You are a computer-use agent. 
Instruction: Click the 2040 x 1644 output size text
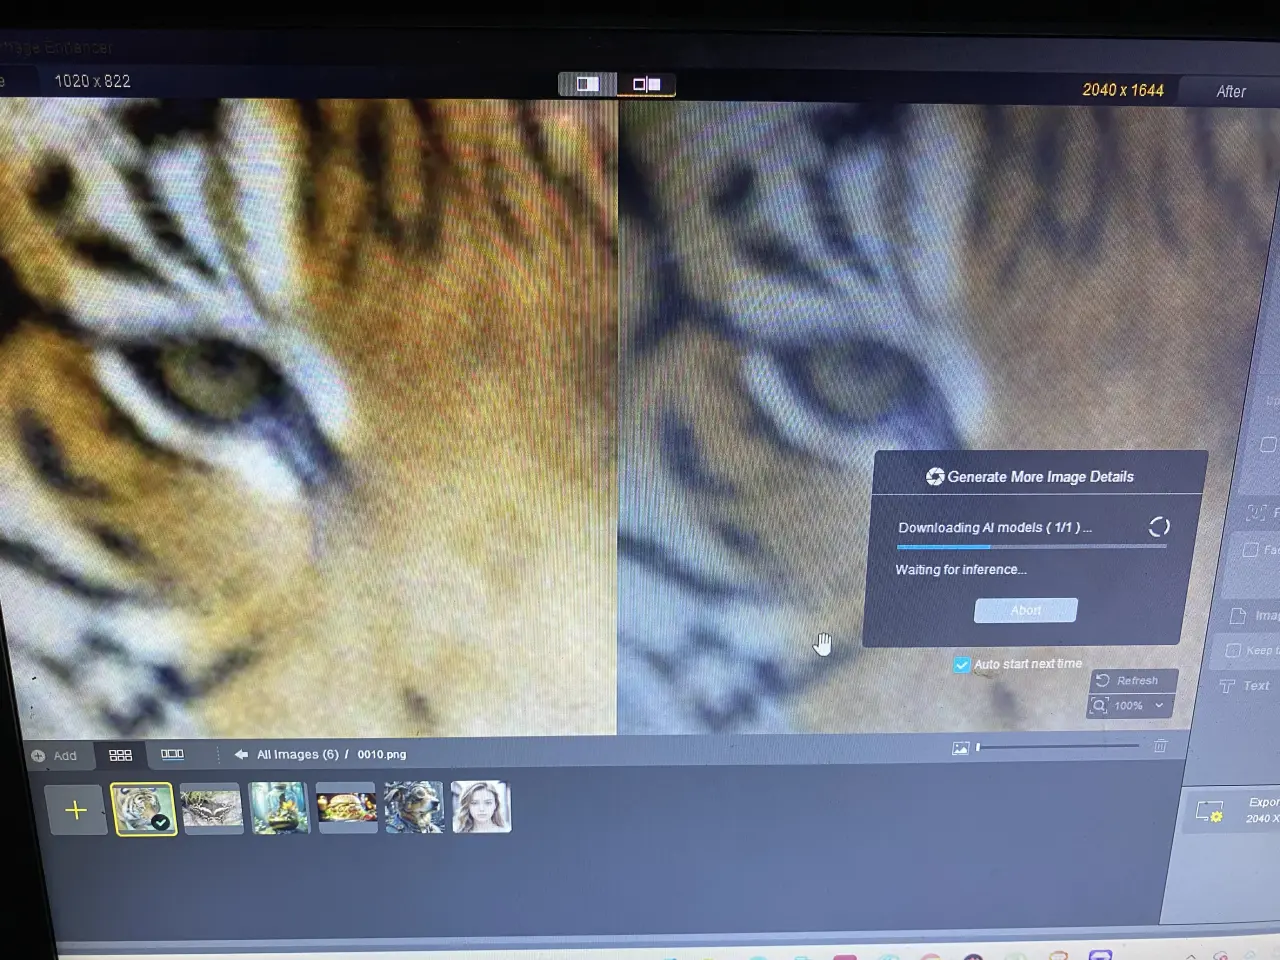point(1123,90)
